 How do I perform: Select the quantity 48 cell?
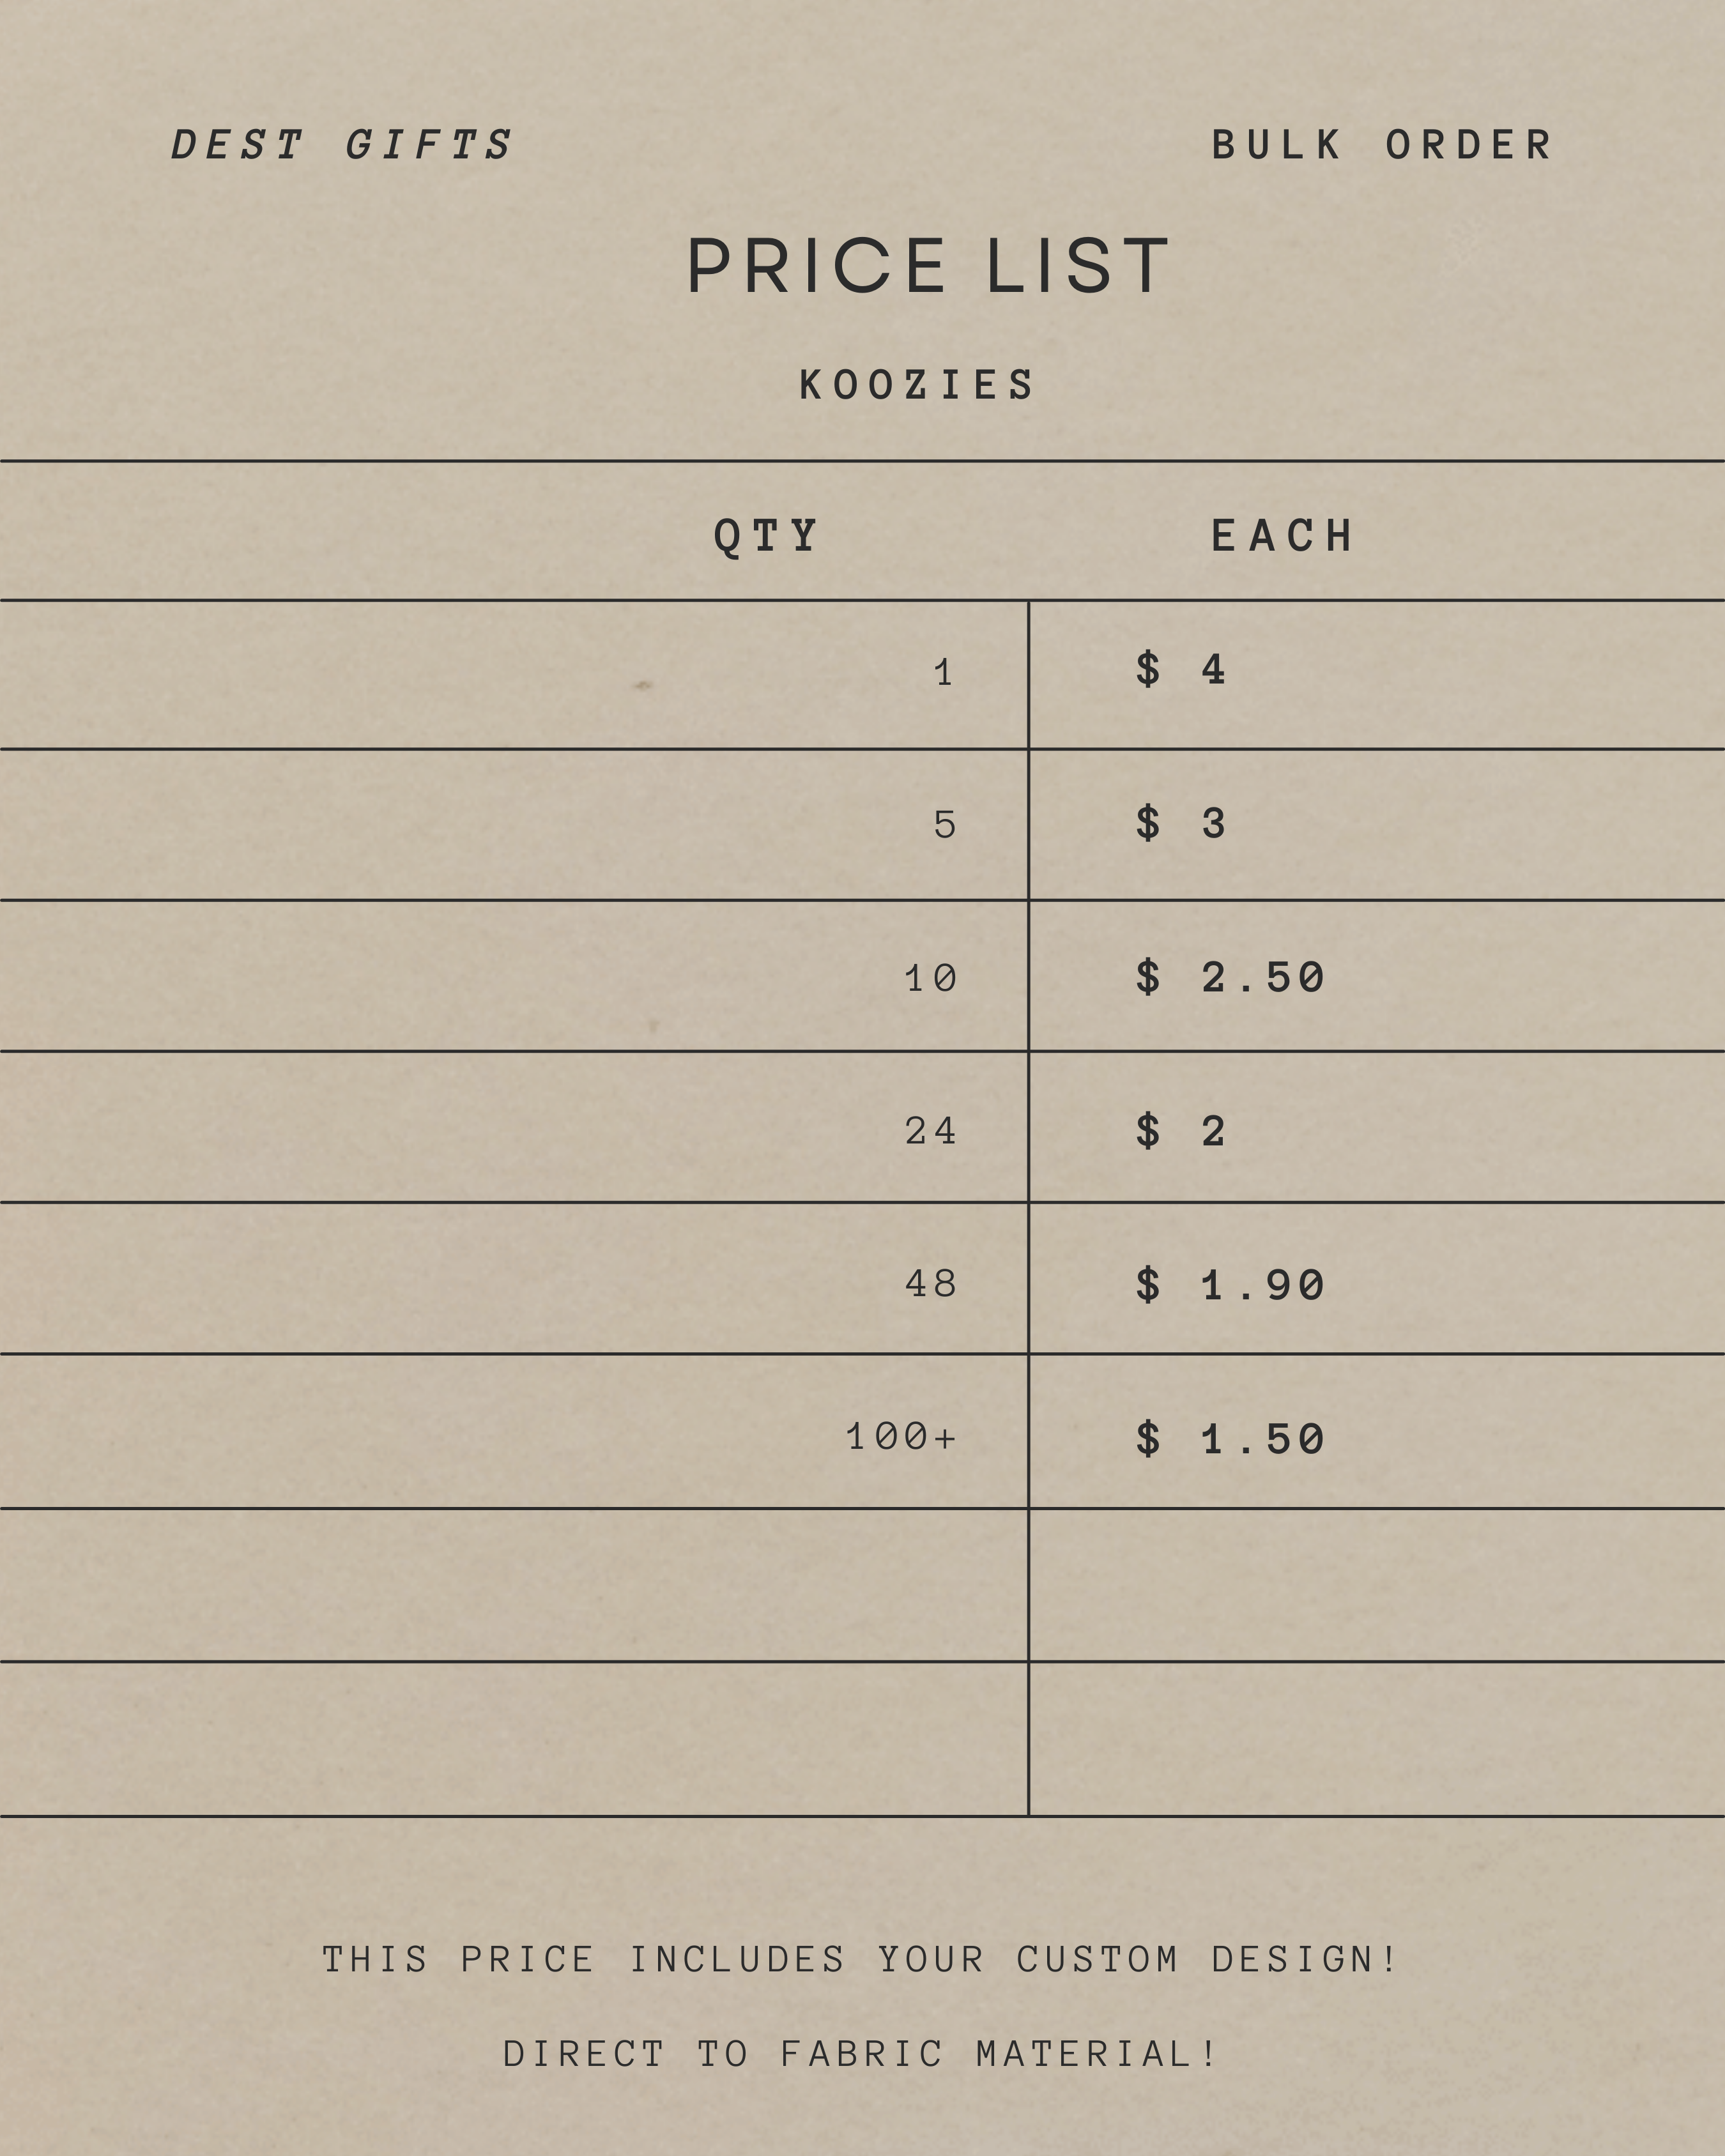[x=930, y=1284]
